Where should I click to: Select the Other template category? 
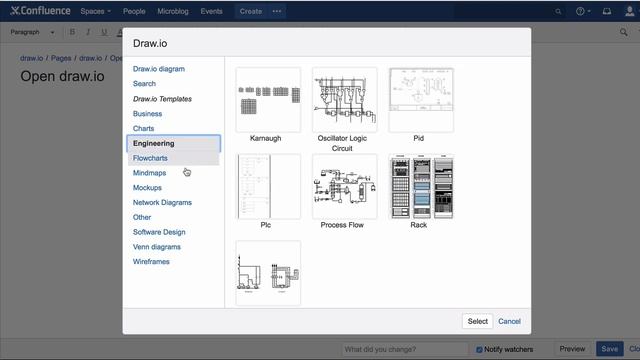(142, 217)
